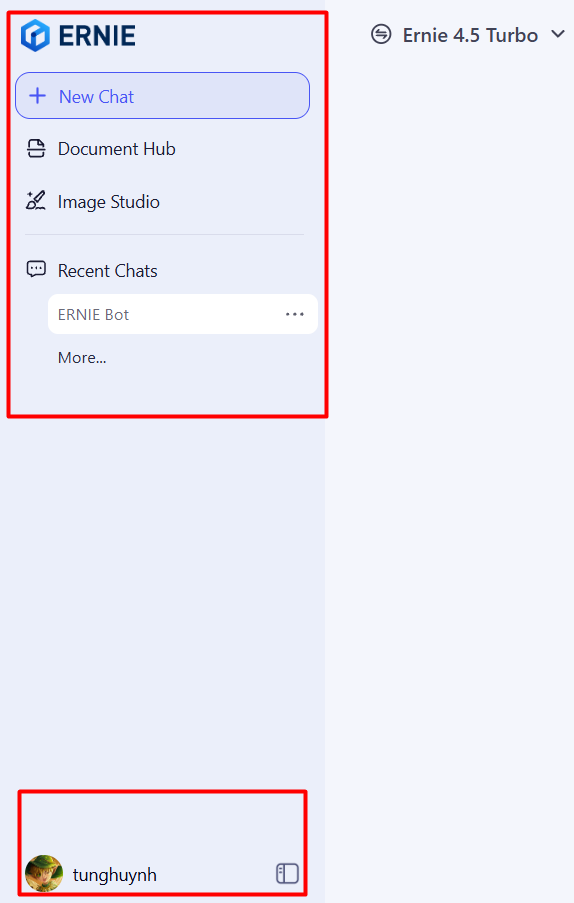The image size is (574, 903).
Task: Select the Recent Chats heading
Action: 108,271
